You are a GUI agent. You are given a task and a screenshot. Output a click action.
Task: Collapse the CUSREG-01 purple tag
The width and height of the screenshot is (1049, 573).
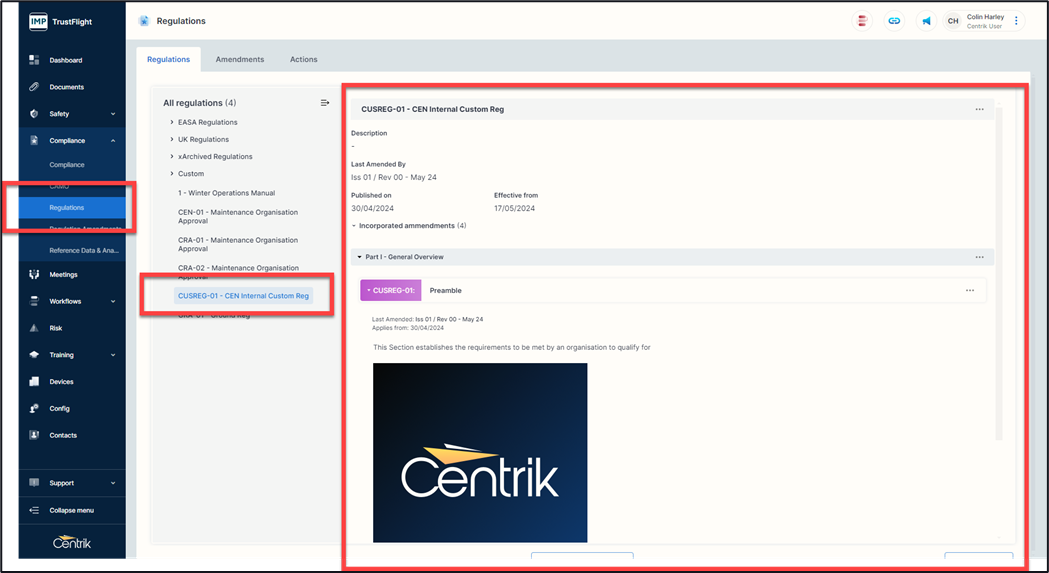coord(391,291)
